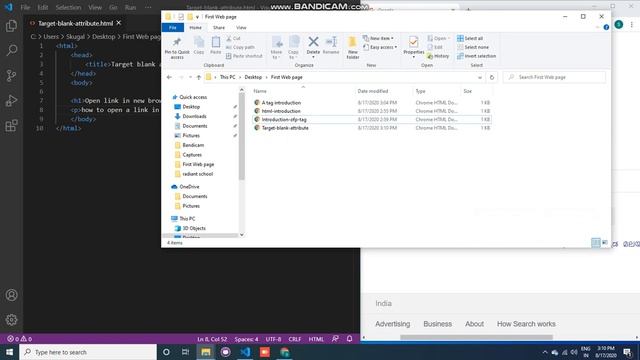Open Move to dropdown in ribbon

click(x=276, y=48)
